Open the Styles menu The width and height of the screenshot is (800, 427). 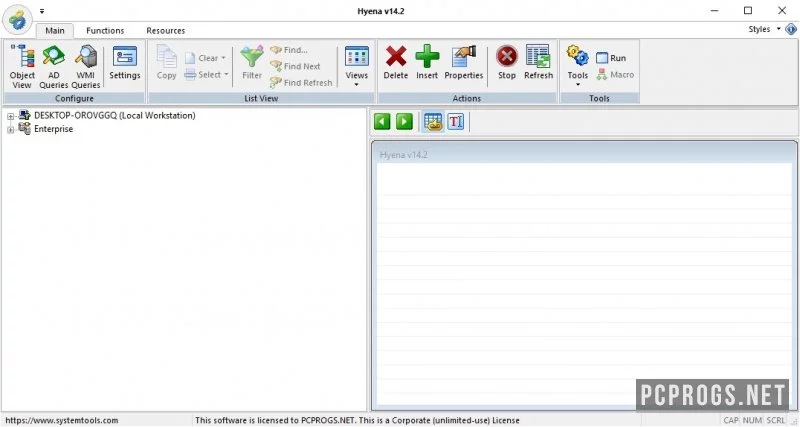pos(764,29)
